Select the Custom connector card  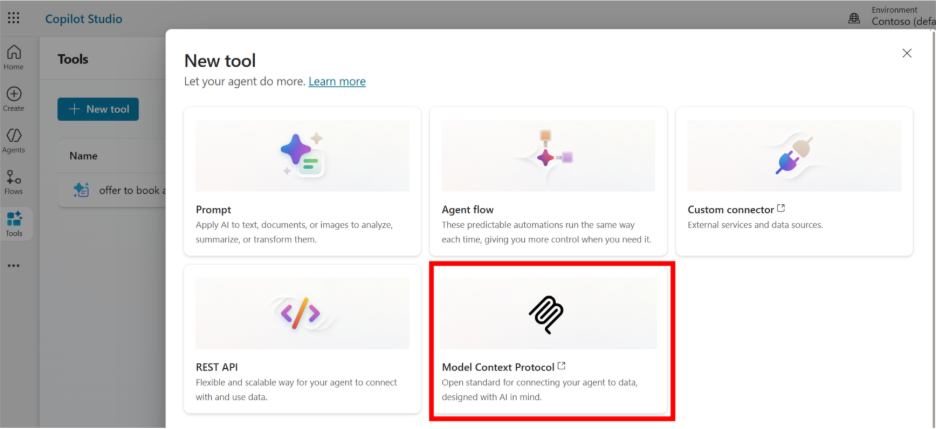[x=794, y=180]
